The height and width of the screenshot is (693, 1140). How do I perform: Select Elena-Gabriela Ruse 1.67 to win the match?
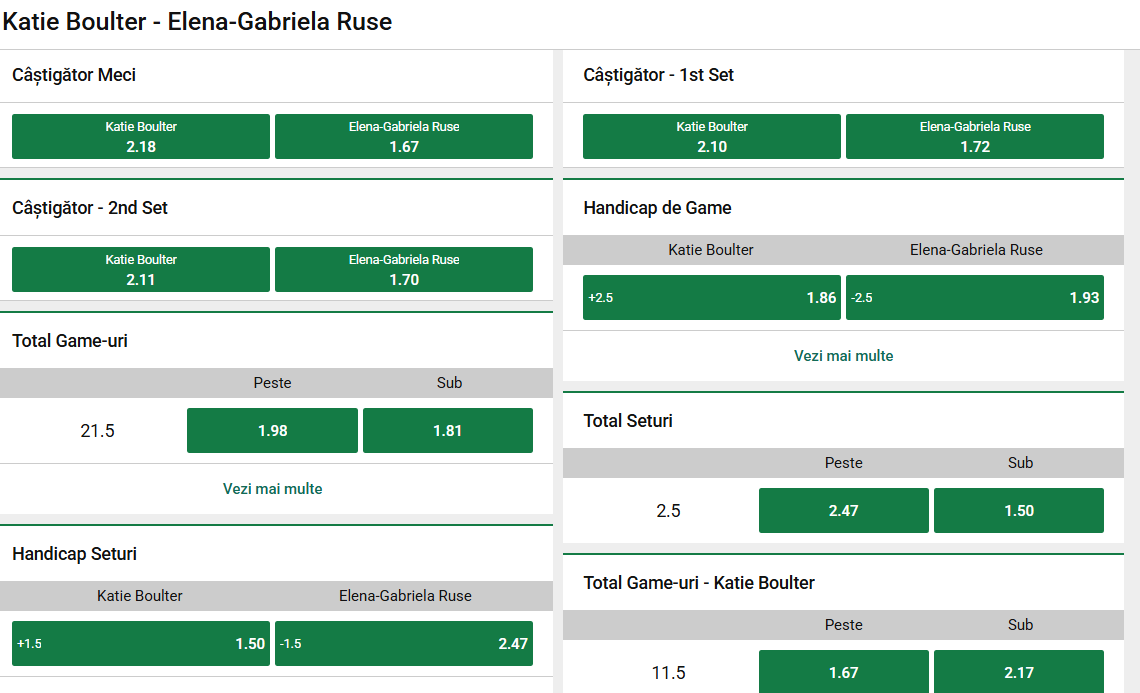403,136
